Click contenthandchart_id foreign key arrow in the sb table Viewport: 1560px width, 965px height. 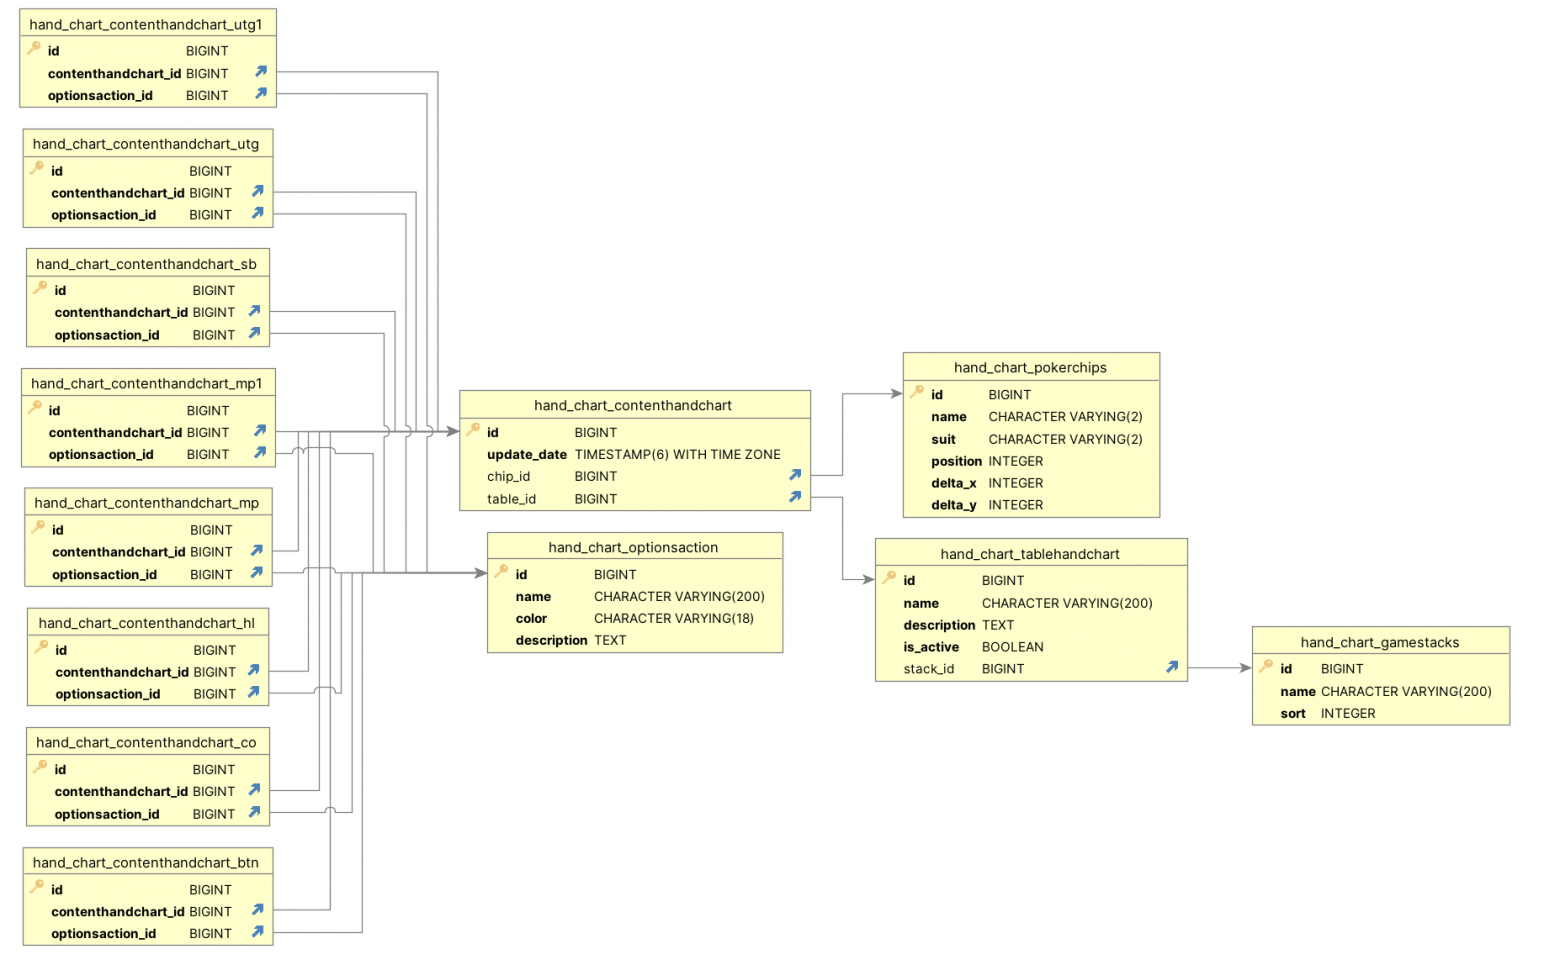[255, 311]
